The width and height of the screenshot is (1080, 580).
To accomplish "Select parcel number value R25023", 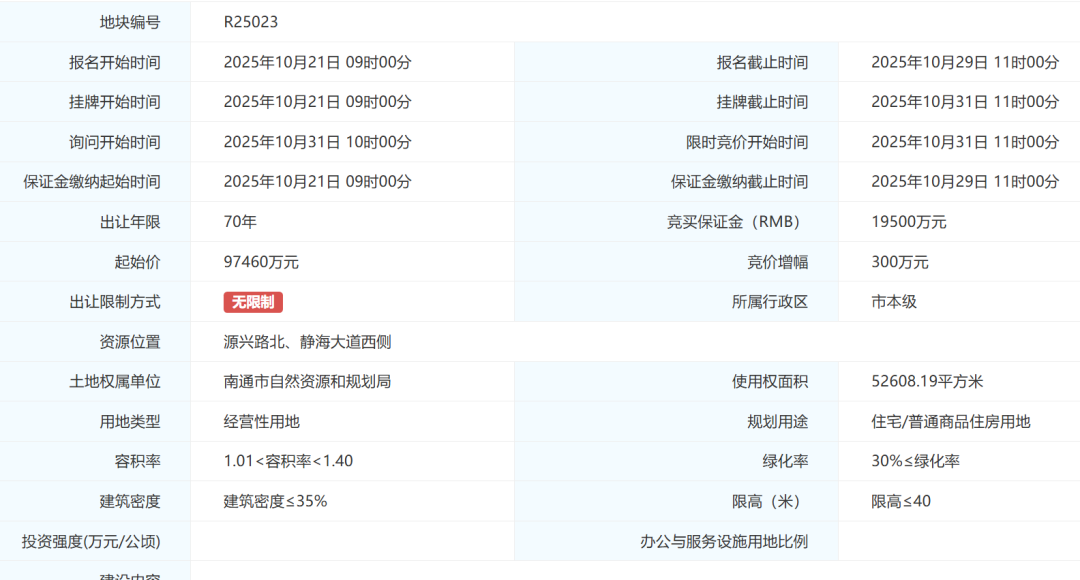I will pyautogui.click(x=251, y=22).
